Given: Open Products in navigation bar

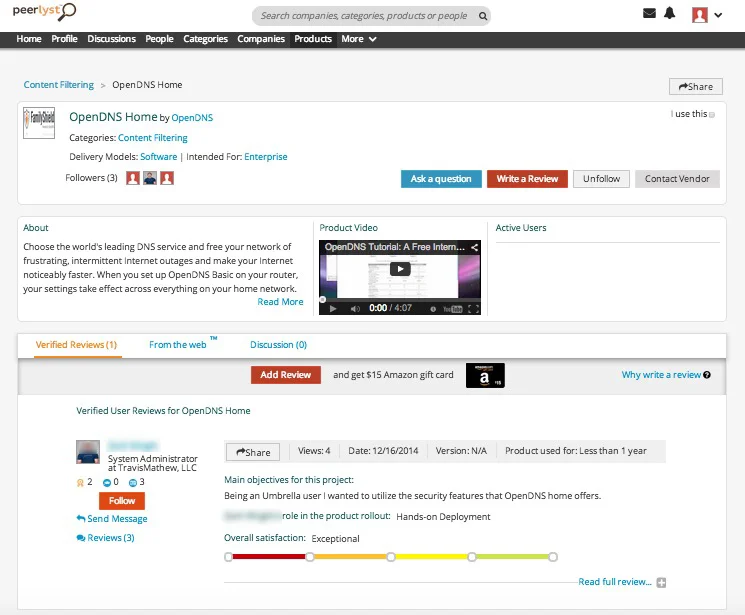Looking at the screenshot, I should pos(313,39).
